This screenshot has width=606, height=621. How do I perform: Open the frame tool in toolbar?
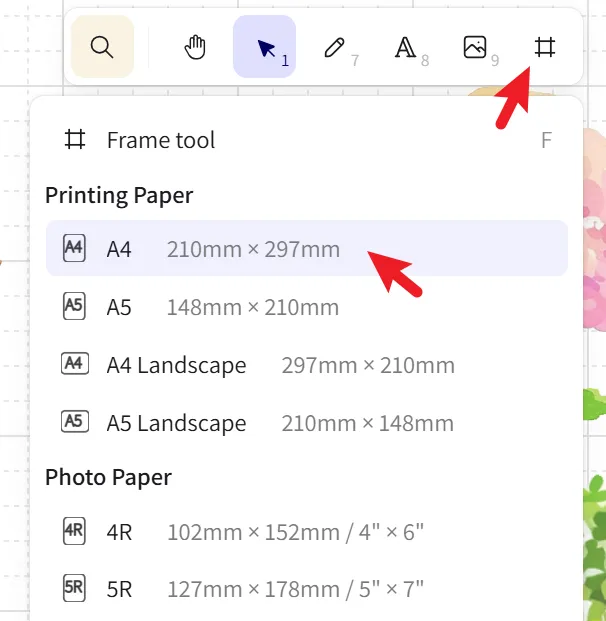point(545,47)
